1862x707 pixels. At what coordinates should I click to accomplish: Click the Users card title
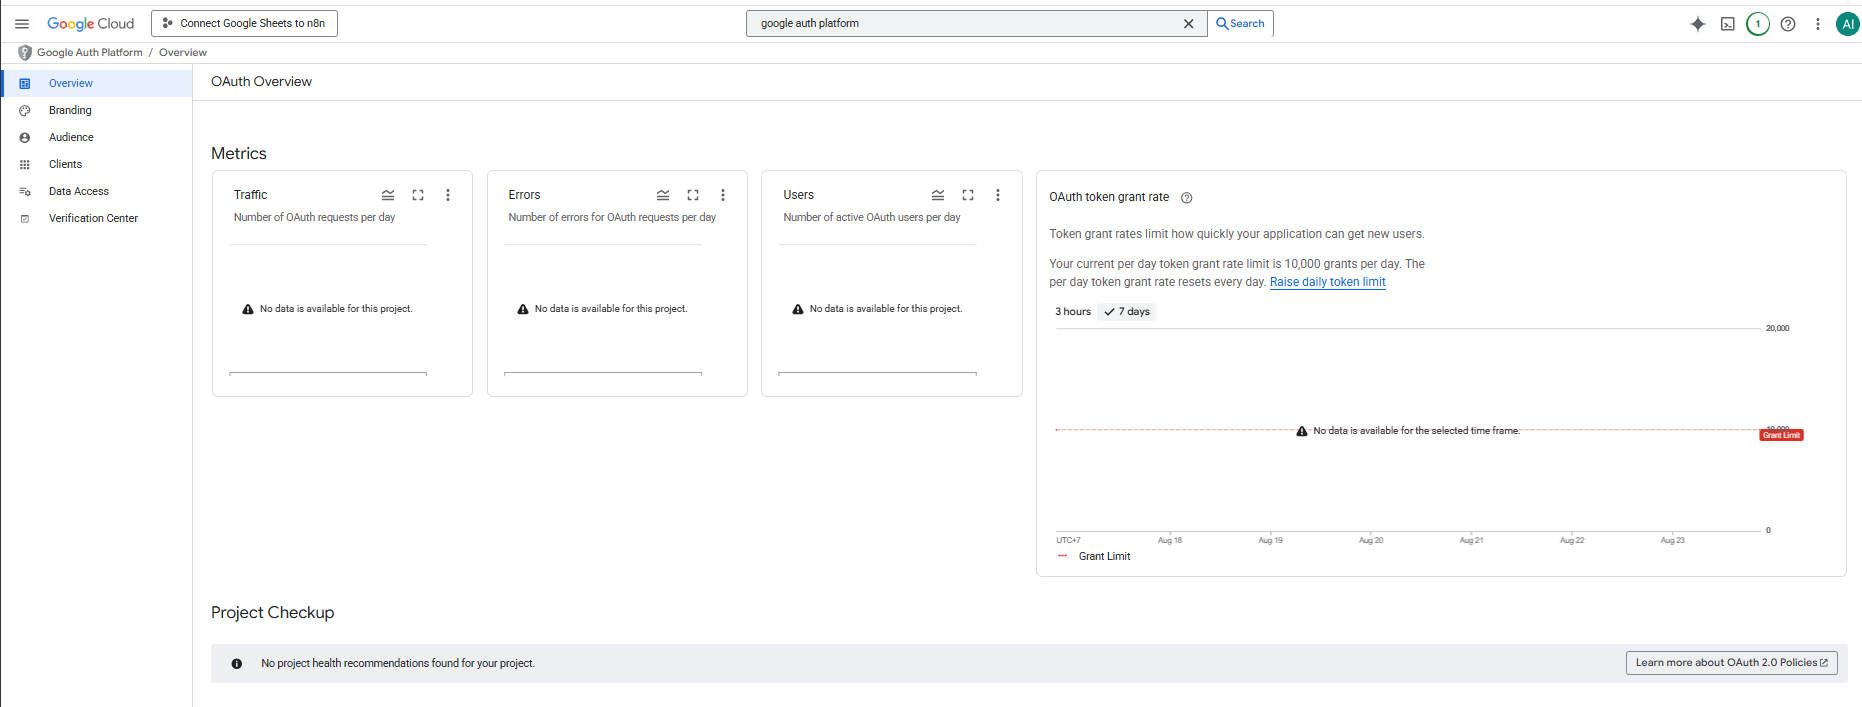point(799,195)
